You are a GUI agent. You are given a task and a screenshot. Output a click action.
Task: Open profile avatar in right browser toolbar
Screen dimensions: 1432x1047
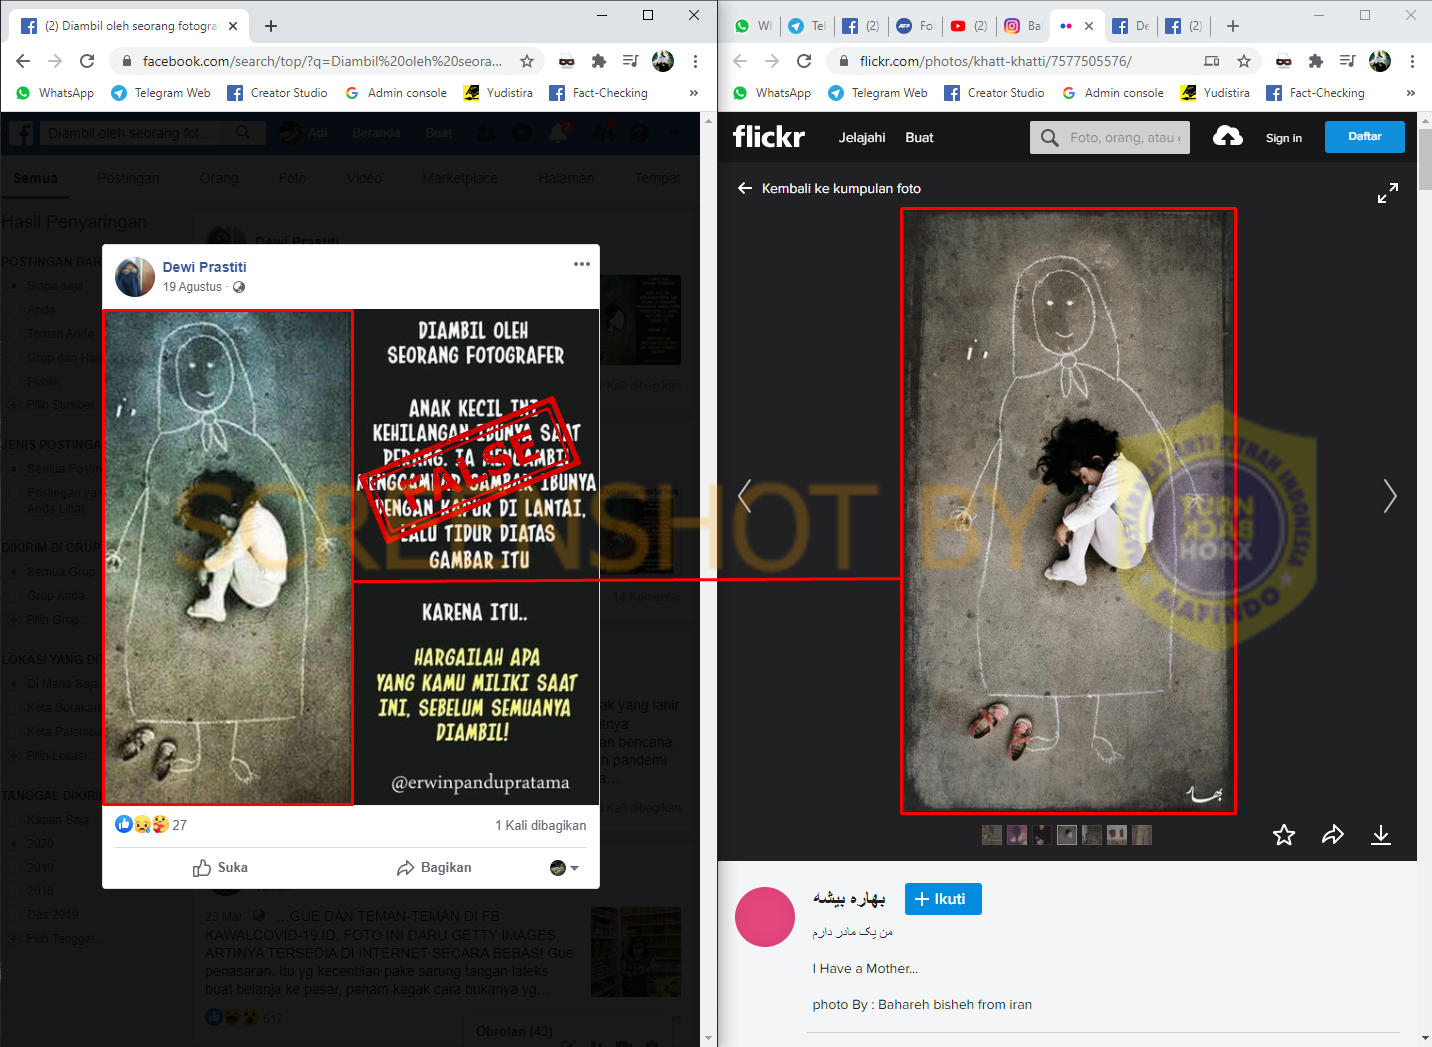point(1380,61)
